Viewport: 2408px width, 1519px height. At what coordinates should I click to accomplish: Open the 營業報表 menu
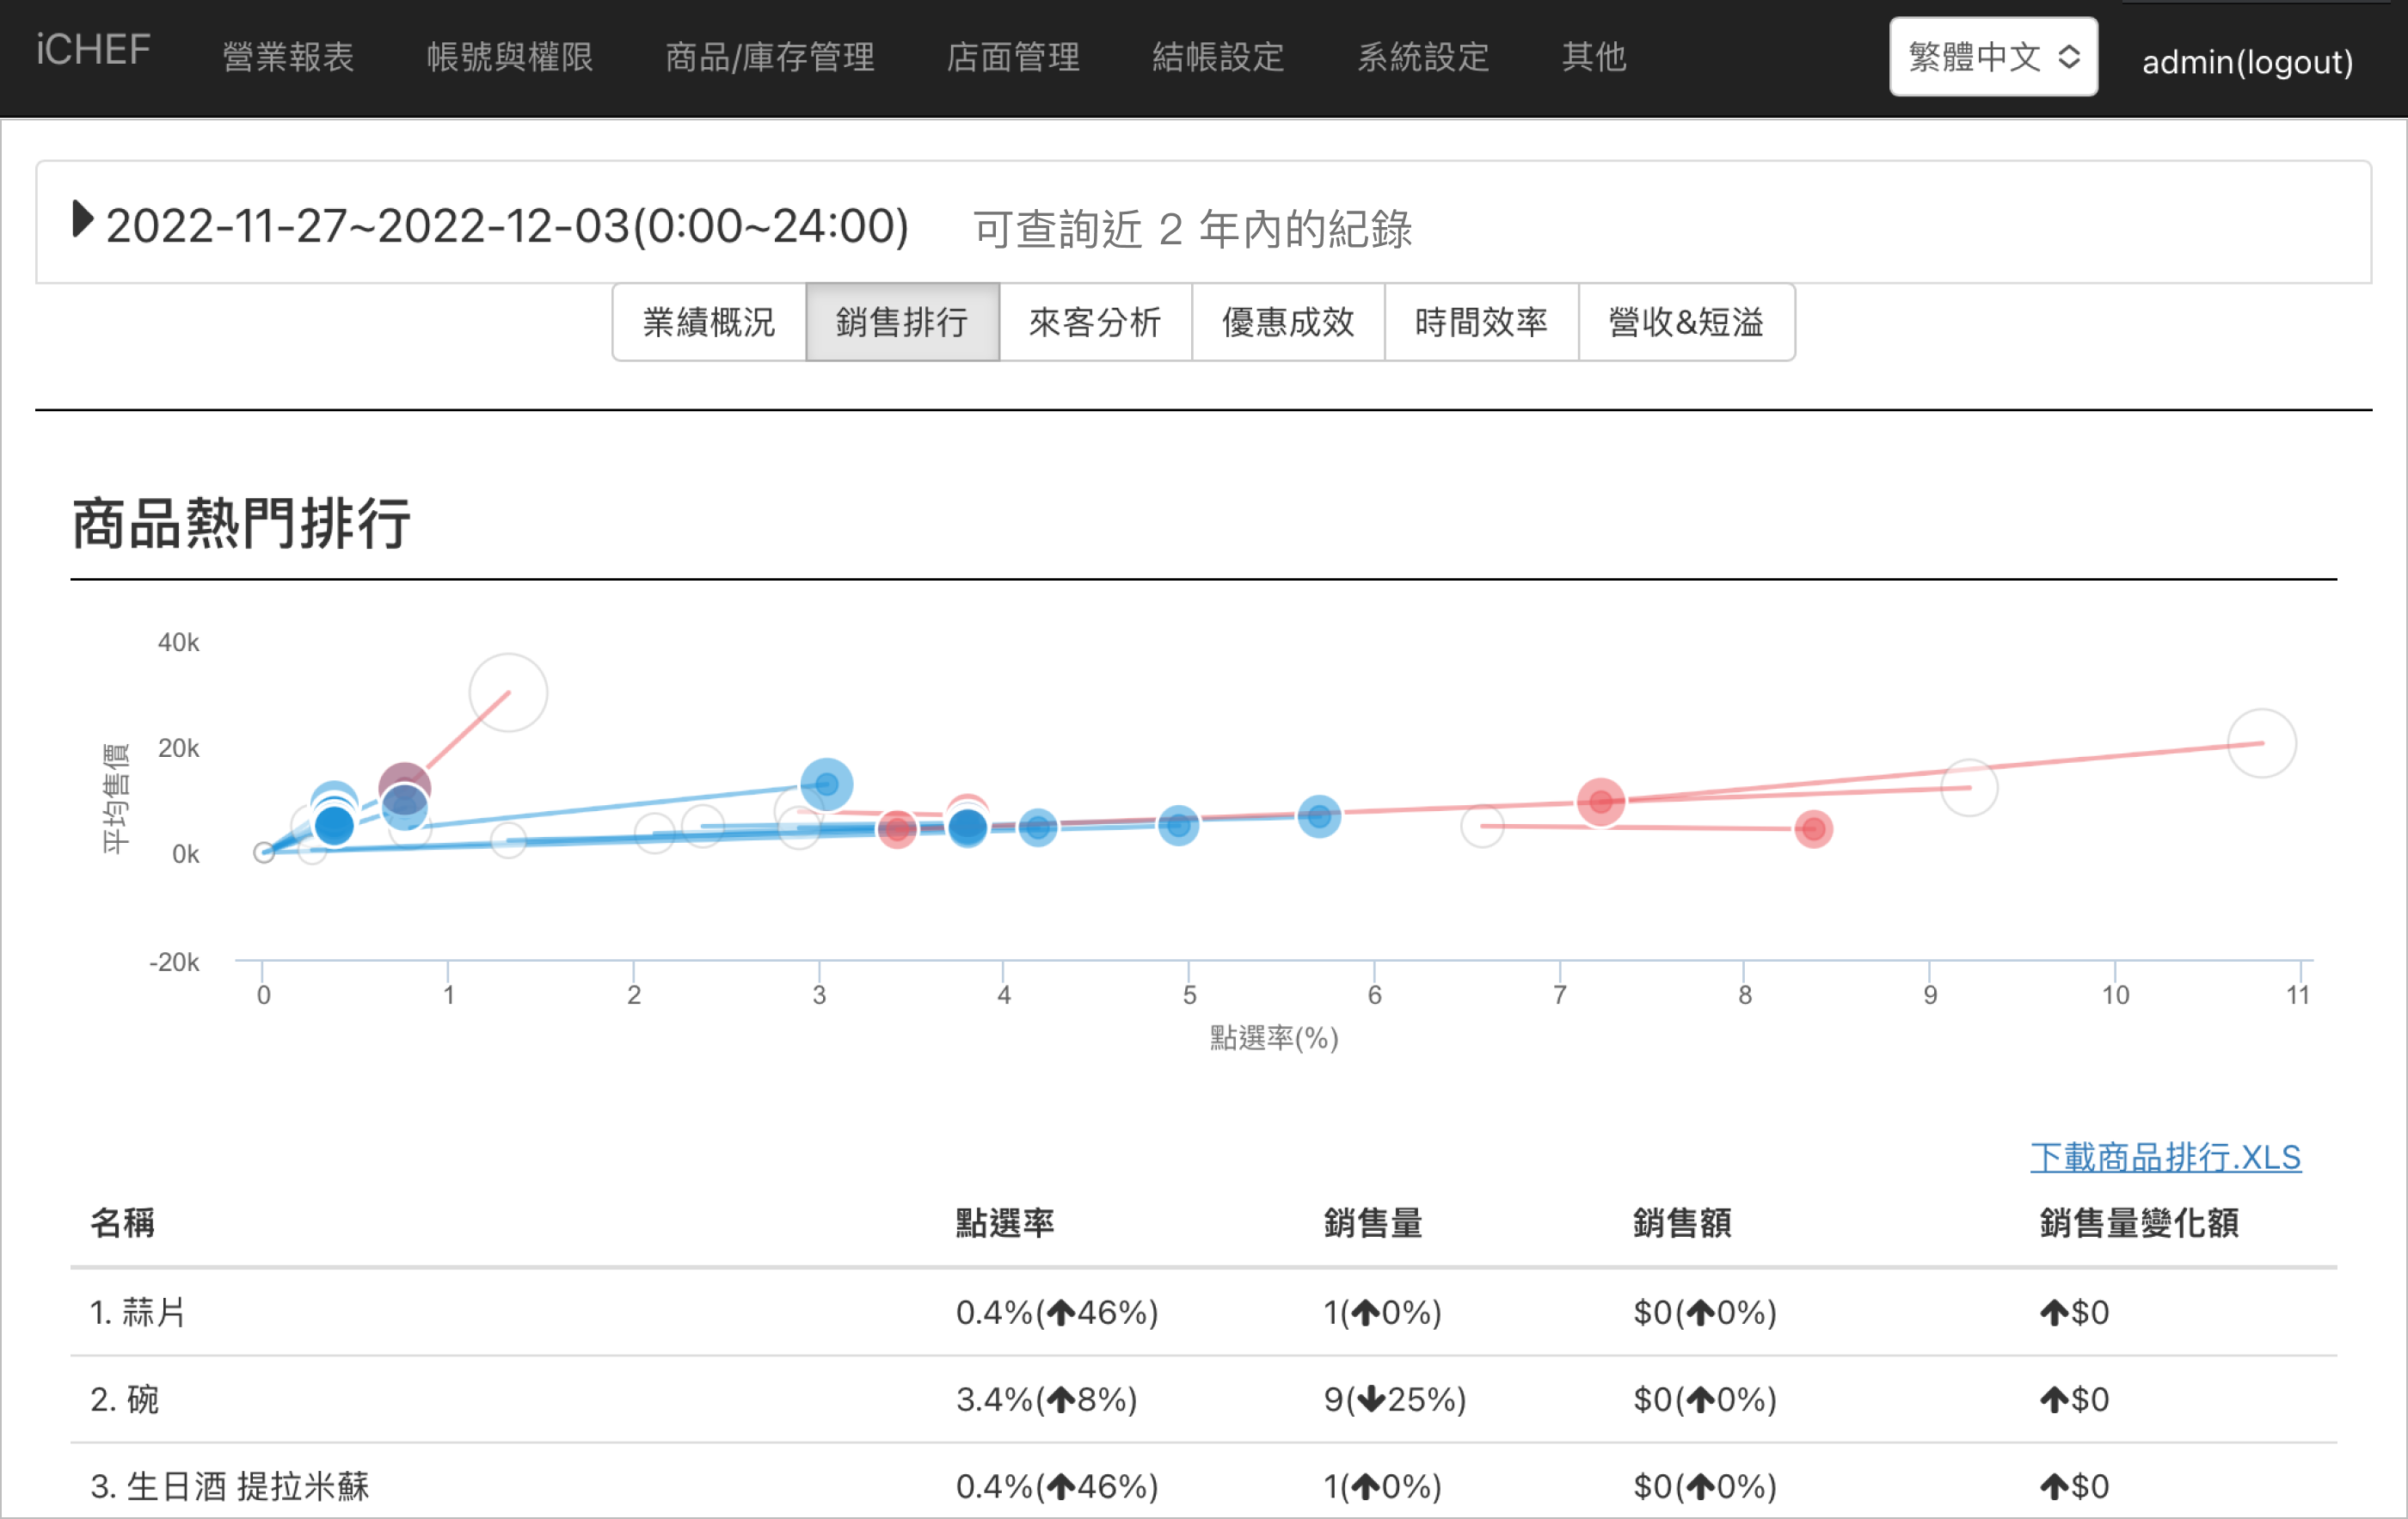(x=288, y=57)
